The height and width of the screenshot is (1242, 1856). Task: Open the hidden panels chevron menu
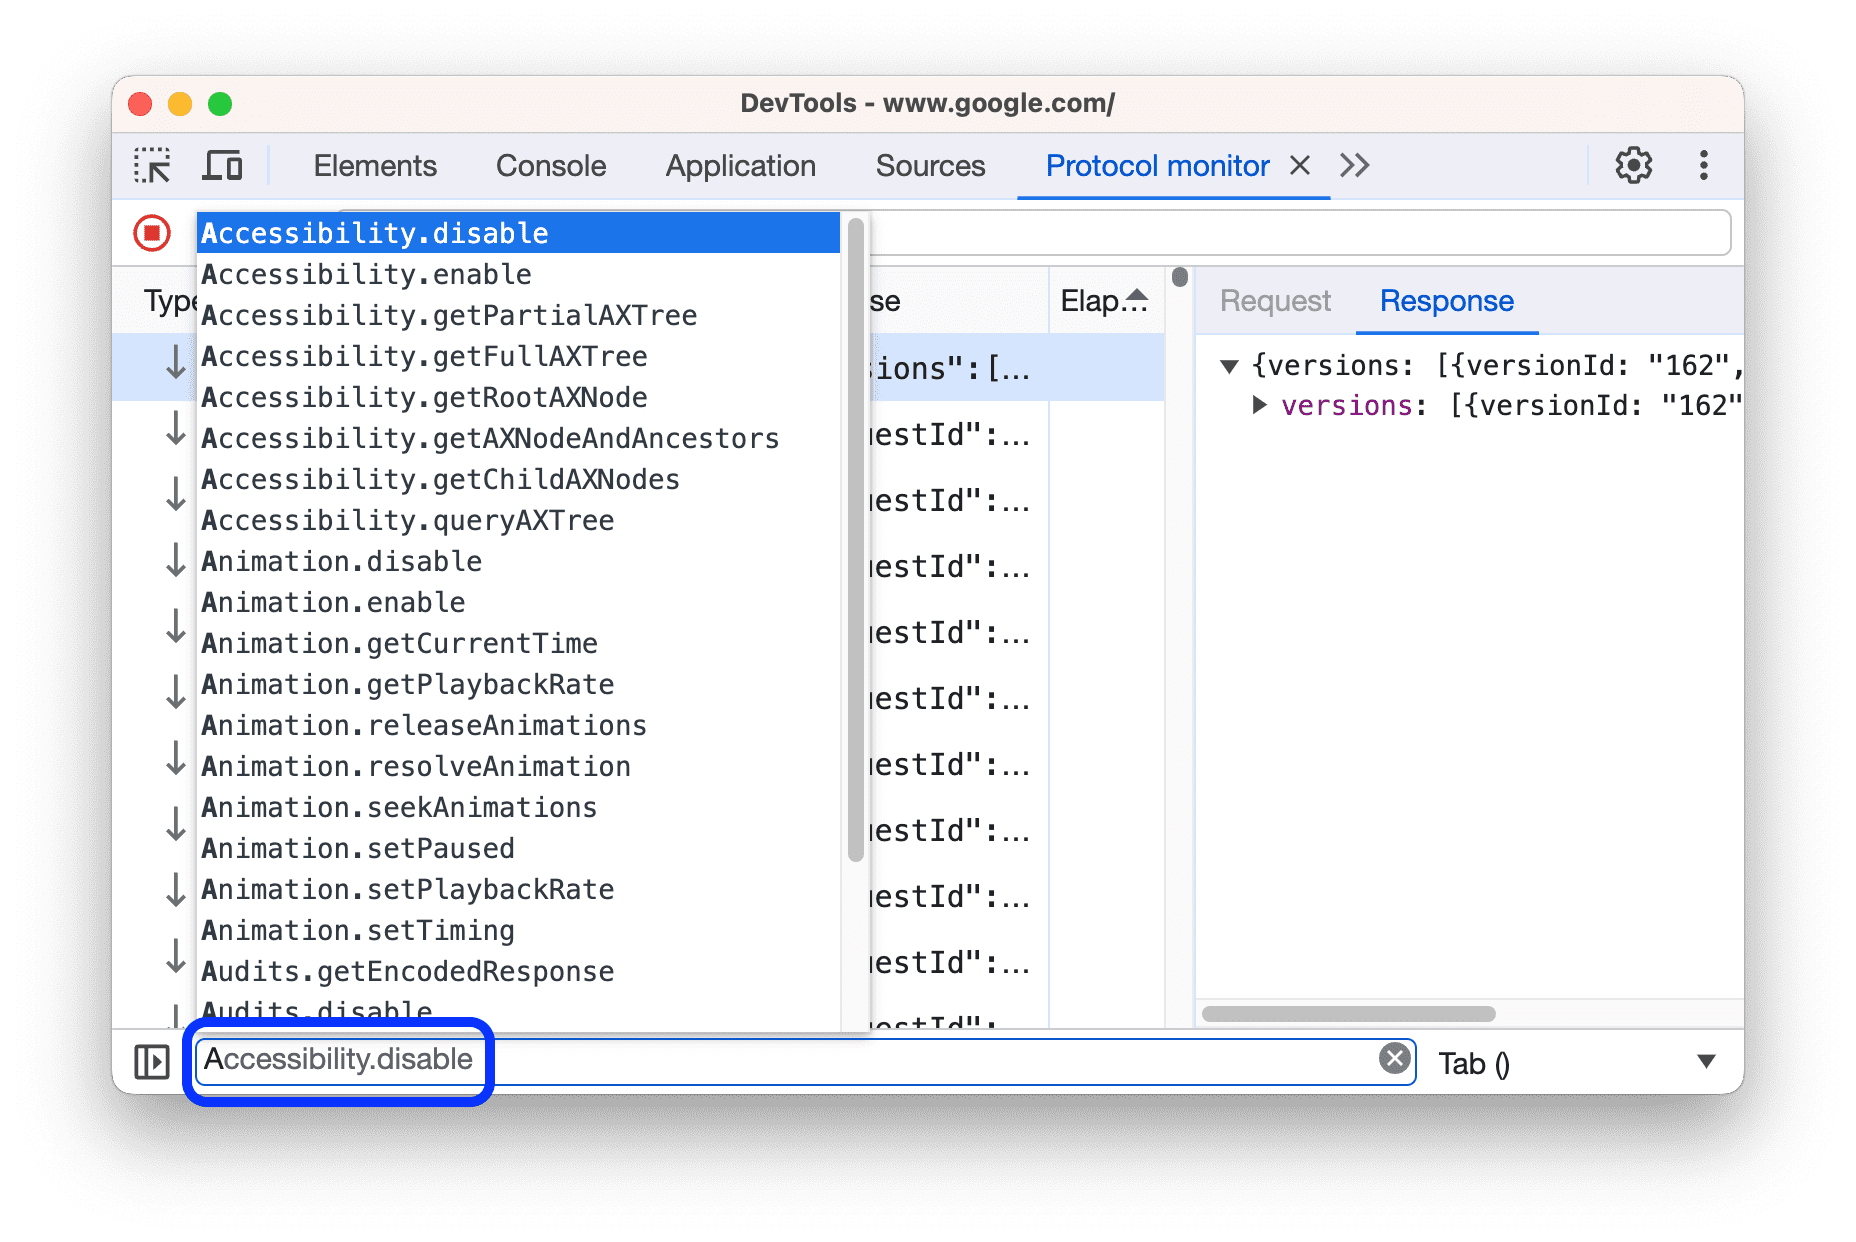pos(1355,165)
